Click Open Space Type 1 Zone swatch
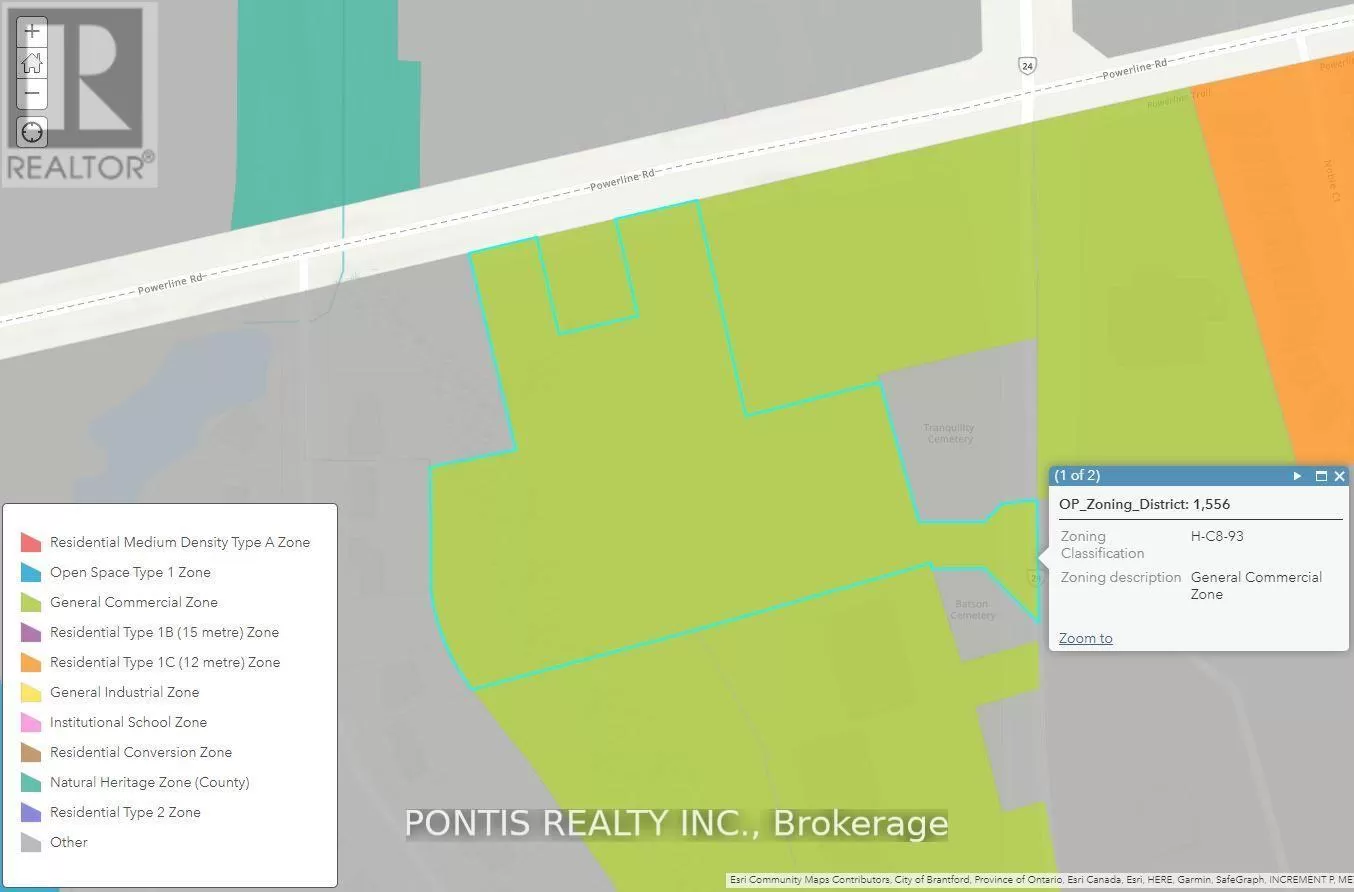The height and width of the screenshot is (892, 1354). coord(31,572)
